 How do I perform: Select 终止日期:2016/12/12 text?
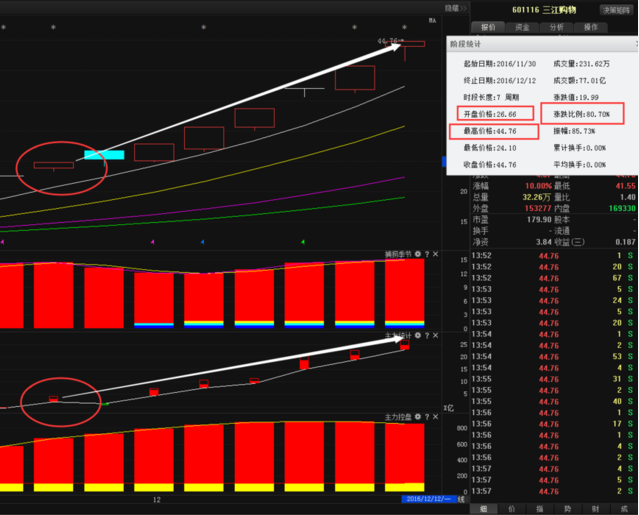(x=500, y=81)
